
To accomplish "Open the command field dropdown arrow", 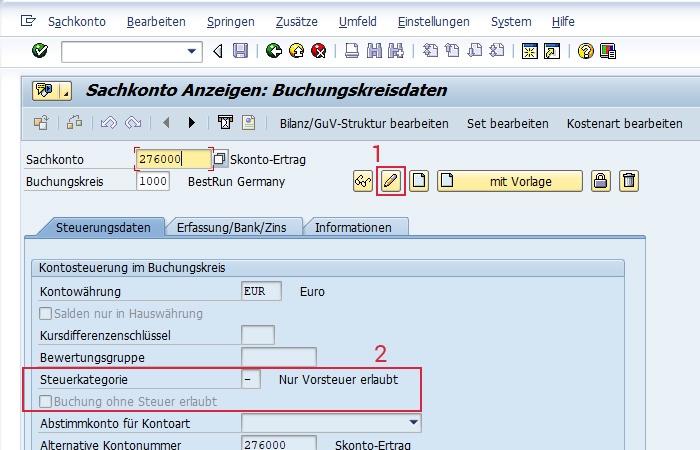I will [192, 51].
